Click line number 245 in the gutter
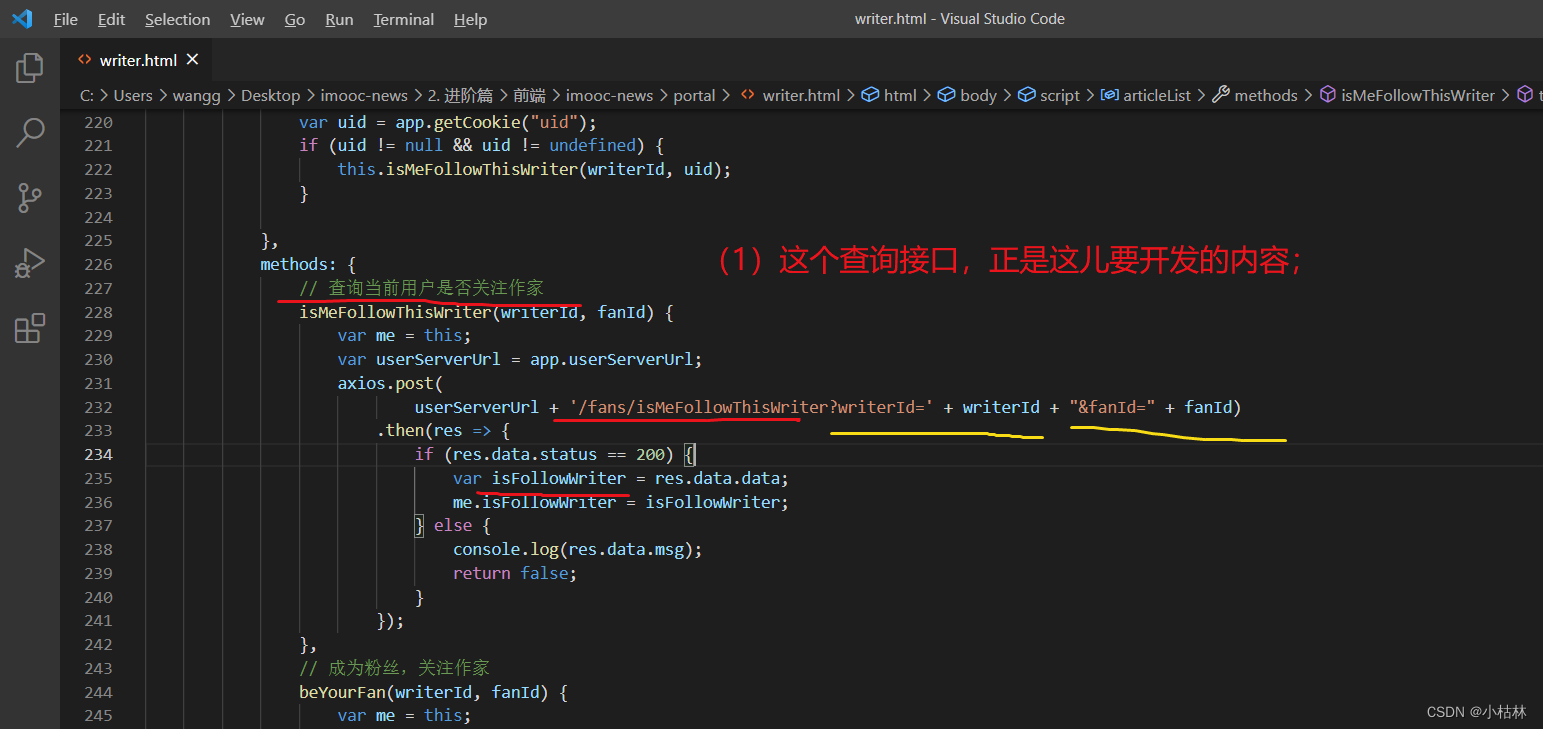1543x729 pixels. (x=98, y=715)
